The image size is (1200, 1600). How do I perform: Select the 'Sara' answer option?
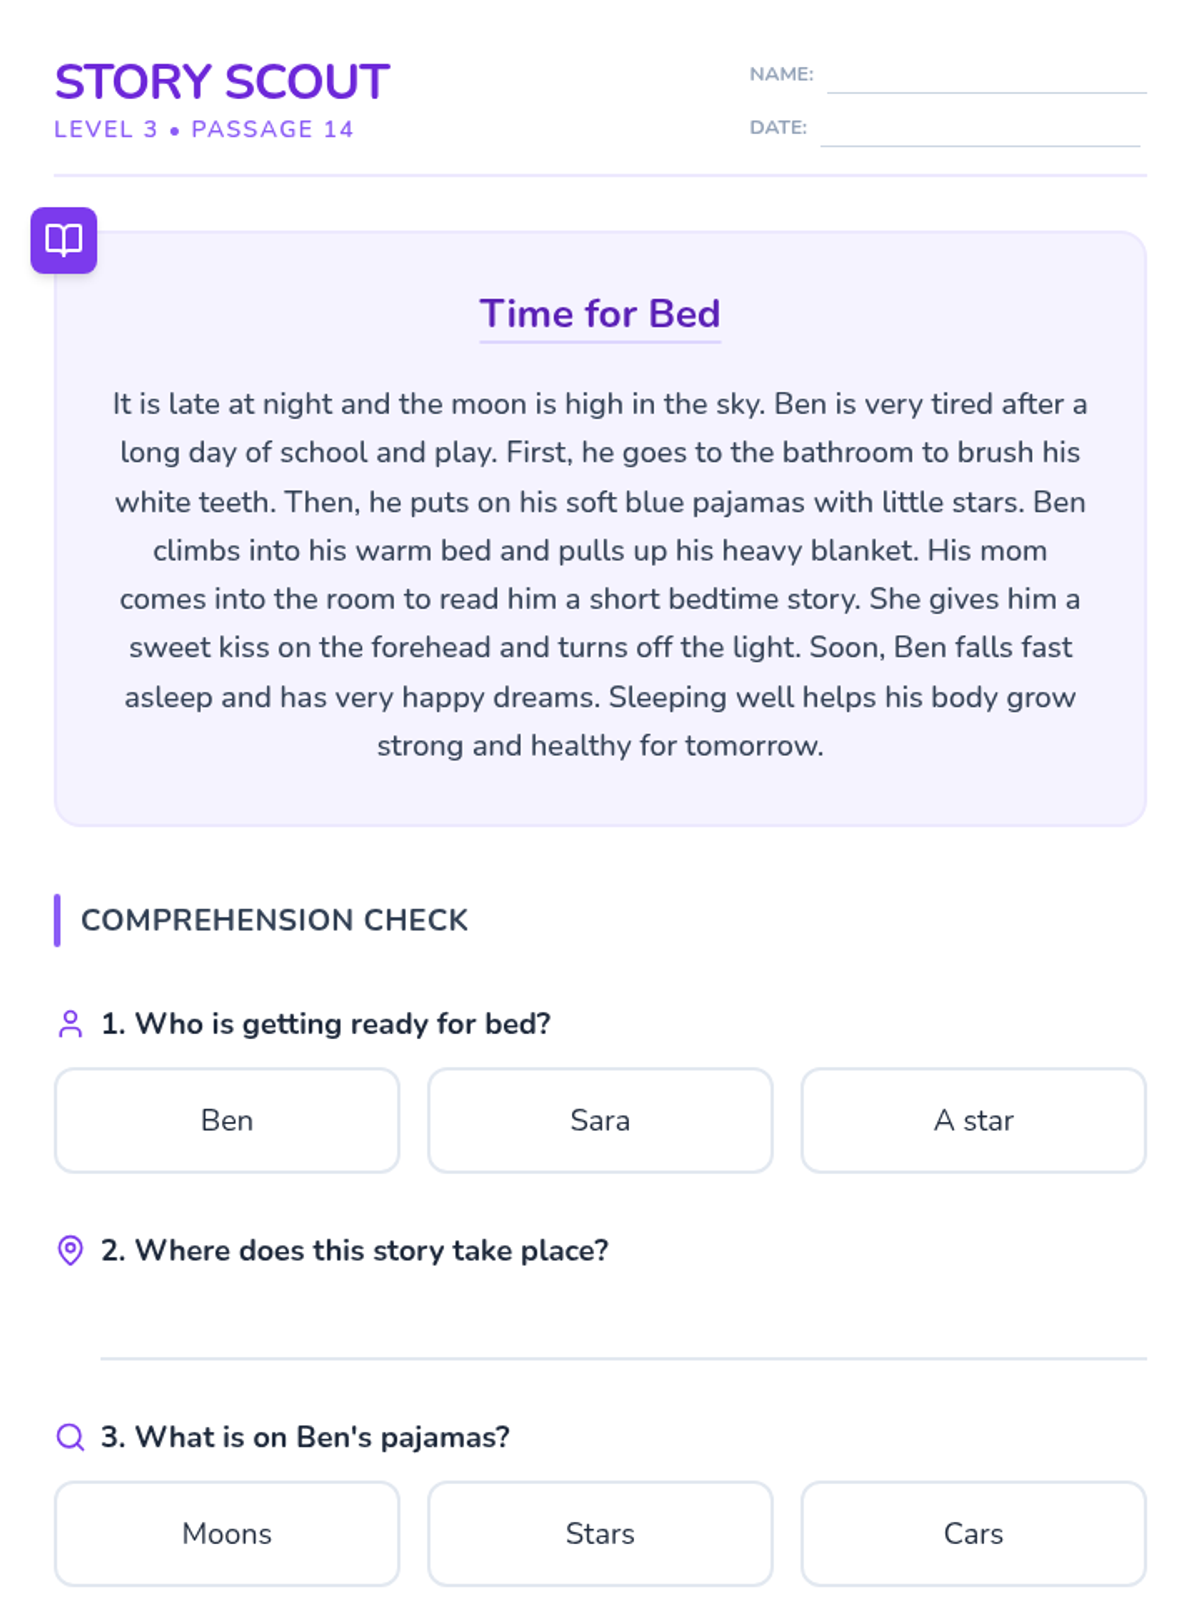coord(600,1120)
